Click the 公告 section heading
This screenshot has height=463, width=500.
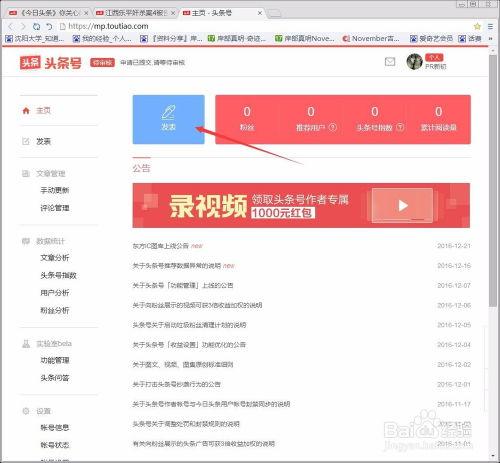coord(141,168)
